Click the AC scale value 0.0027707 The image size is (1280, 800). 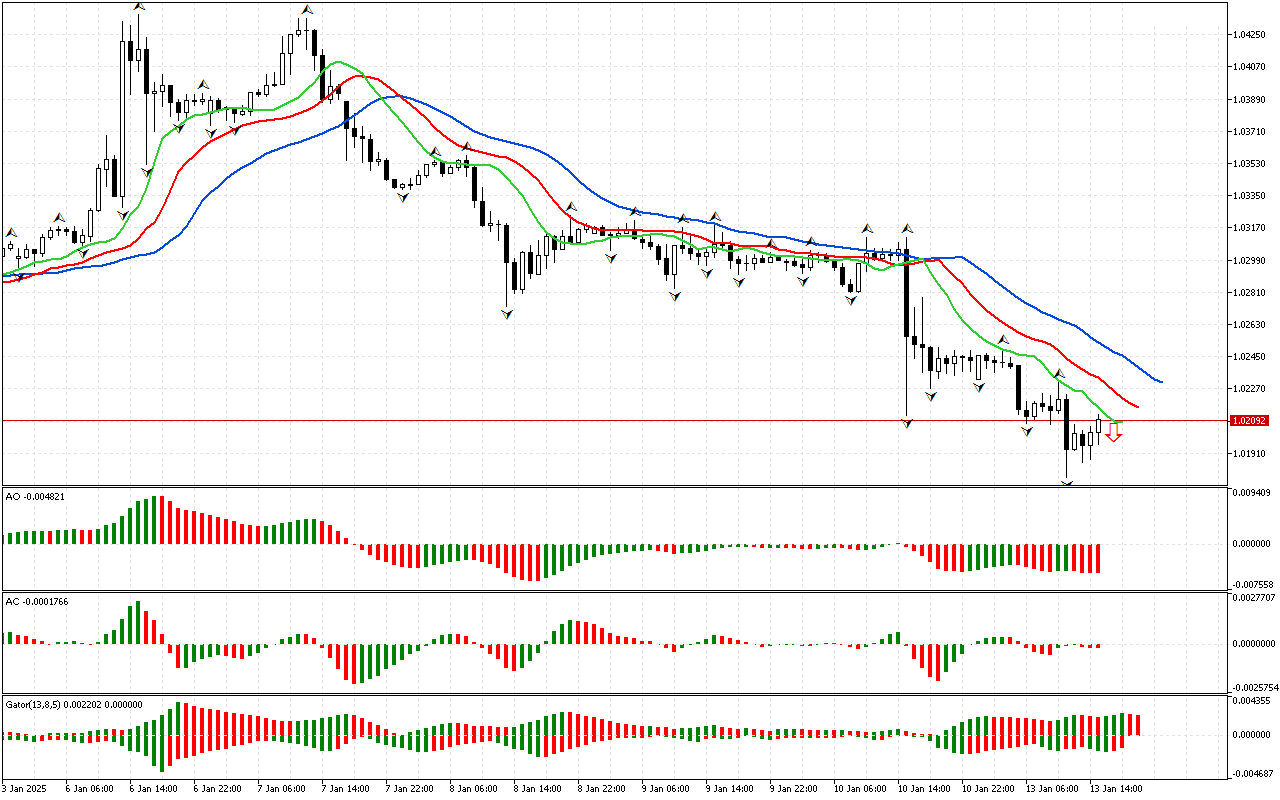point(1255,597)
